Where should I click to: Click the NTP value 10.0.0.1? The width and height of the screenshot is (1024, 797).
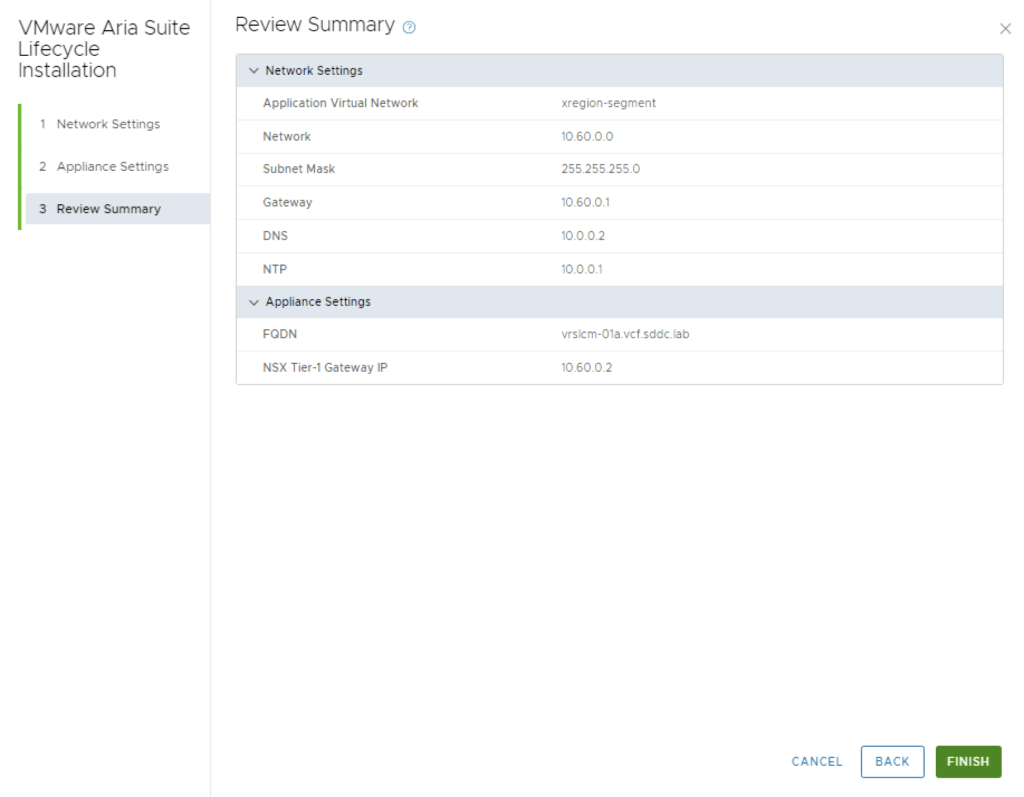582,269
